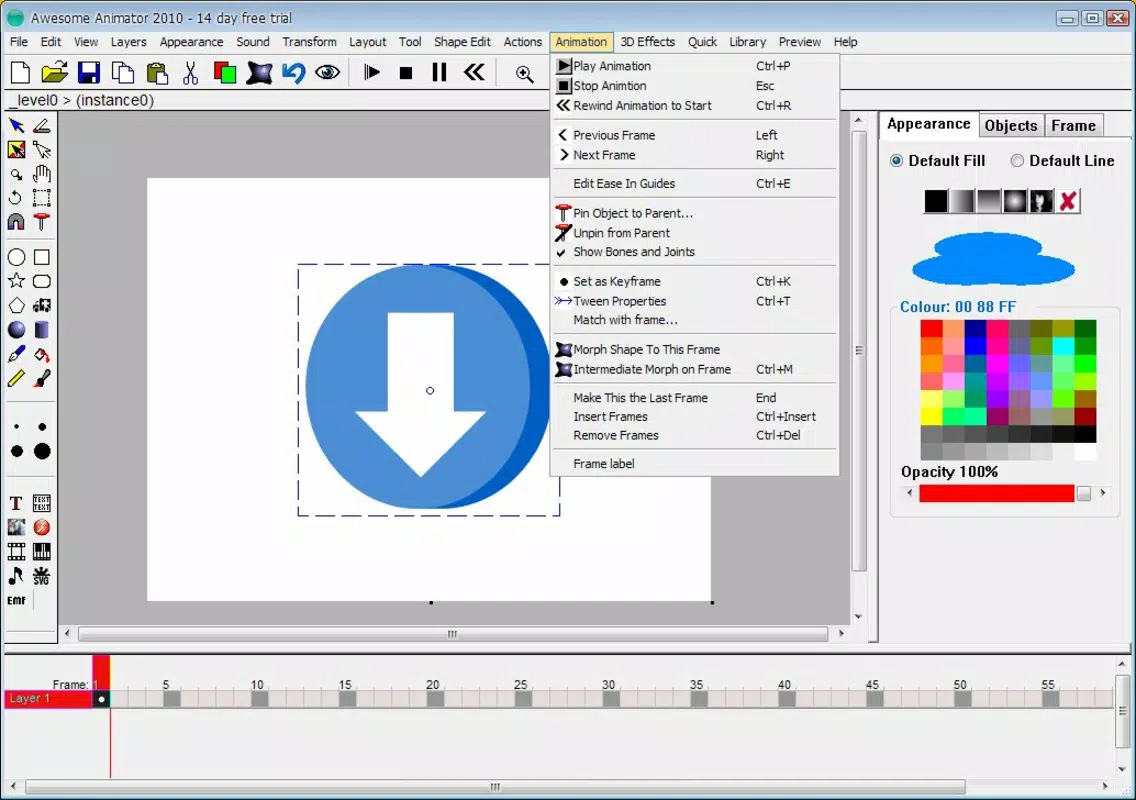1136x800 pixels.
Task: Pick the solid black fill style
Action: (x=935, y=201)
